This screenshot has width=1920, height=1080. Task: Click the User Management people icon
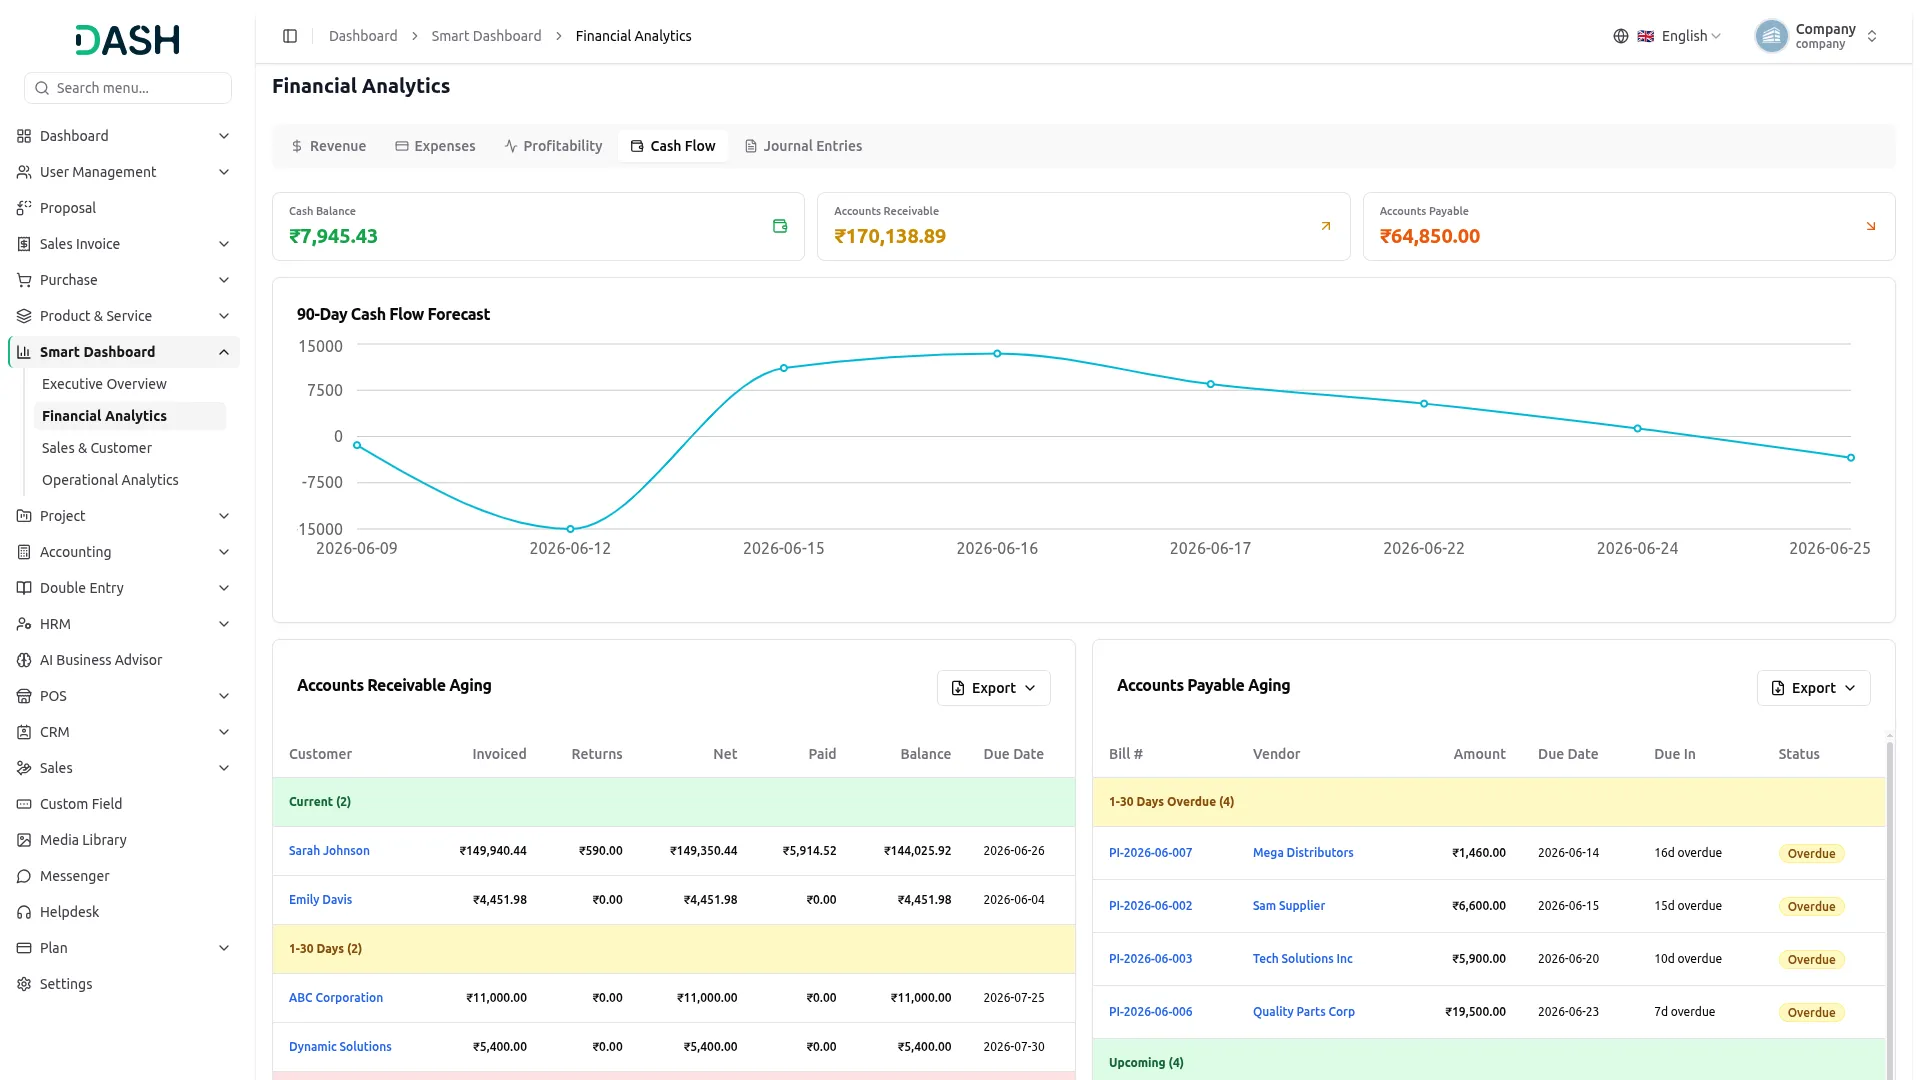[24, 172]
